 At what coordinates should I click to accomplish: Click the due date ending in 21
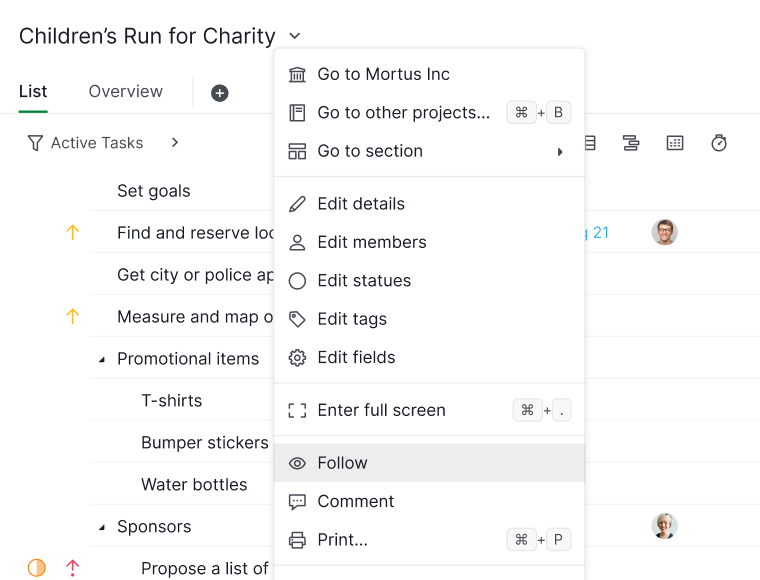(x=597, y=233)
